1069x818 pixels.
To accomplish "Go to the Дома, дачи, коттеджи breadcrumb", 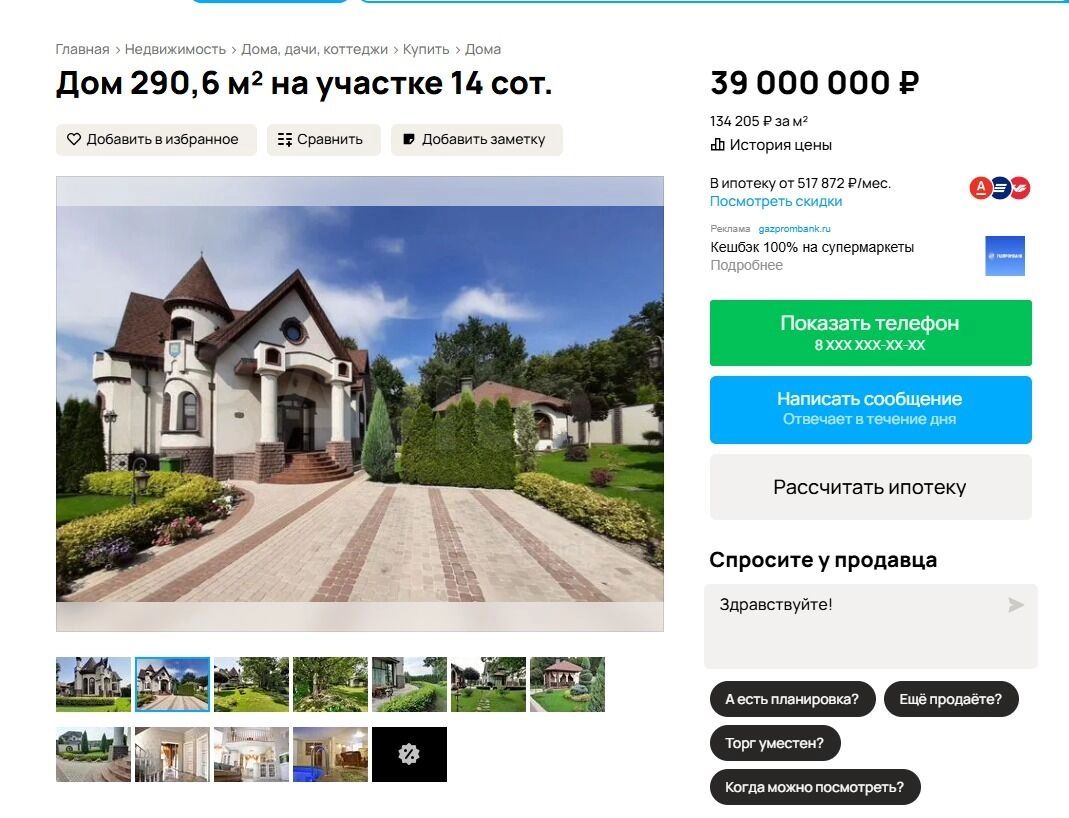I will (x=314, y=49).
